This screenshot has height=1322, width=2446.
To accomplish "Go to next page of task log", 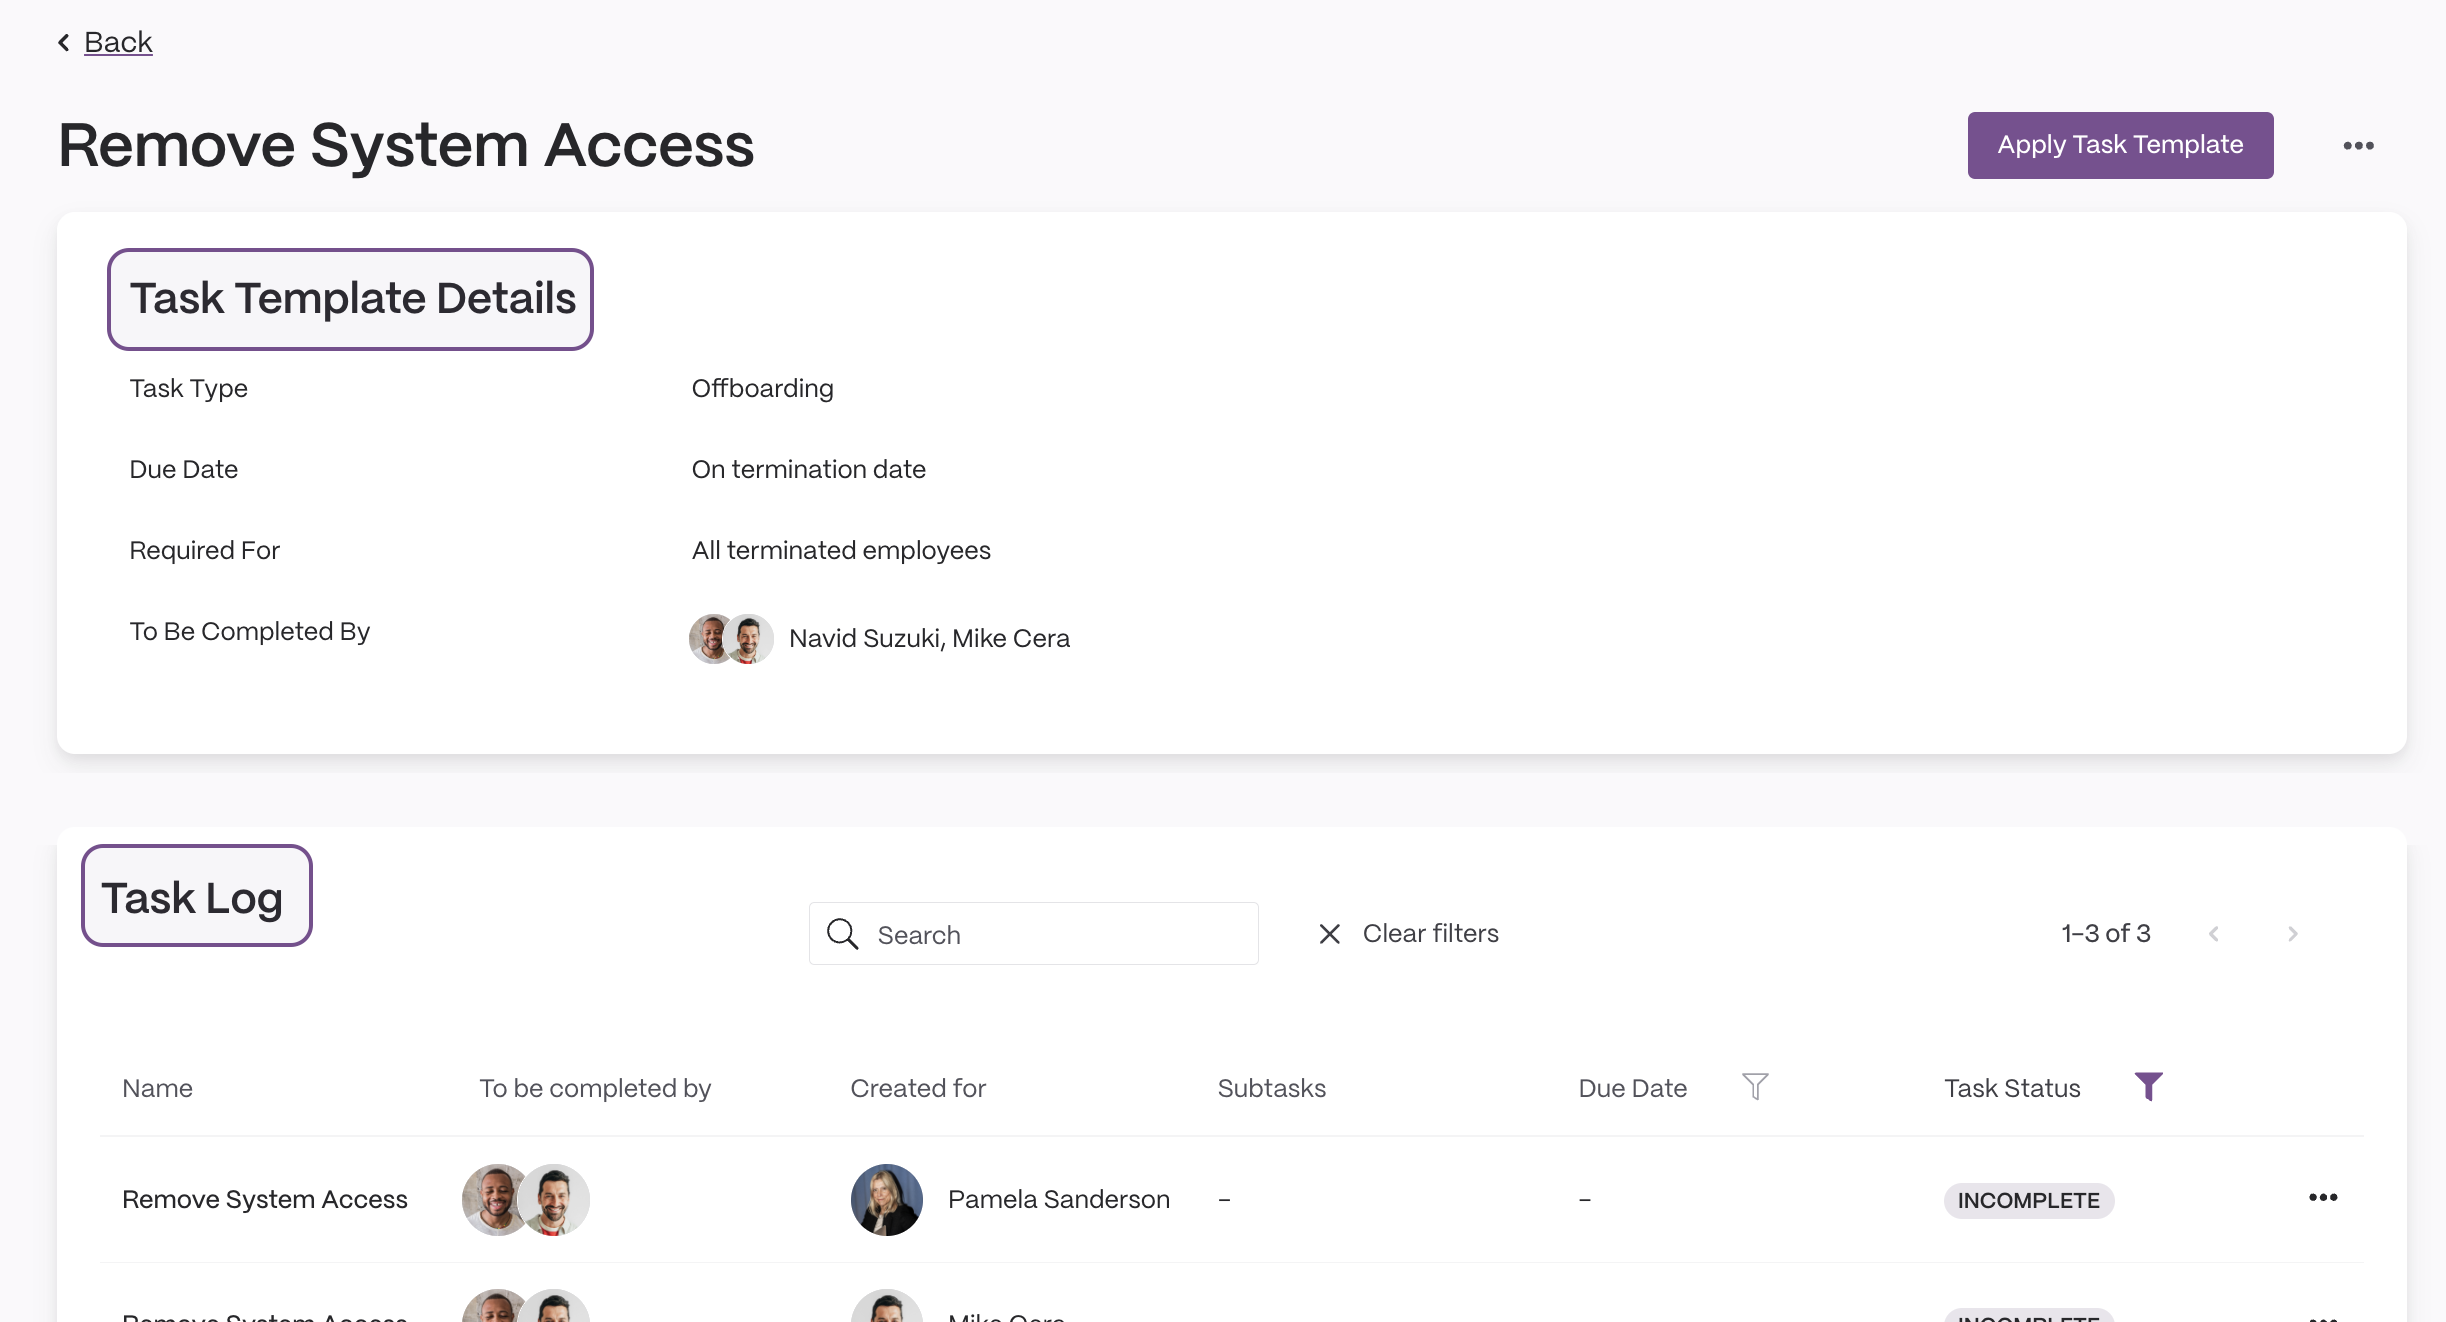I will (x=2293, y=934).
